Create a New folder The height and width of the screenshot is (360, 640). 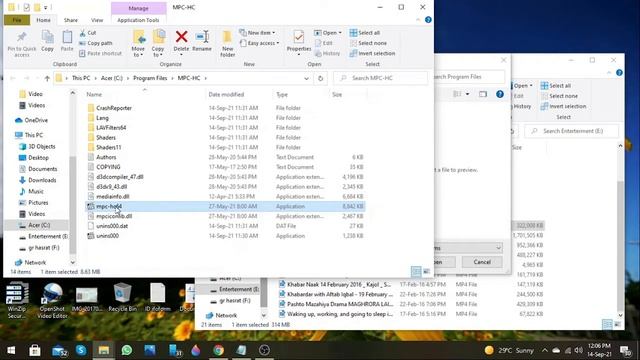227,43
